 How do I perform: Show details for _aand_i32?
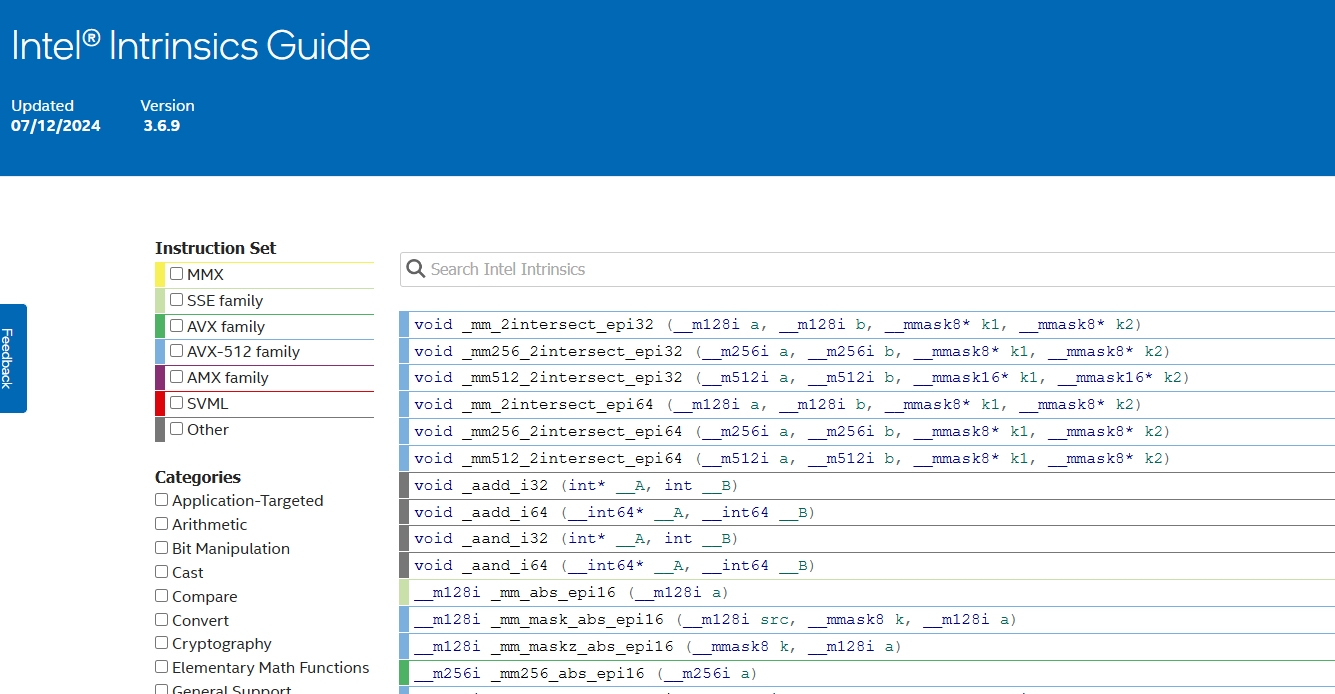click(867, 539)
